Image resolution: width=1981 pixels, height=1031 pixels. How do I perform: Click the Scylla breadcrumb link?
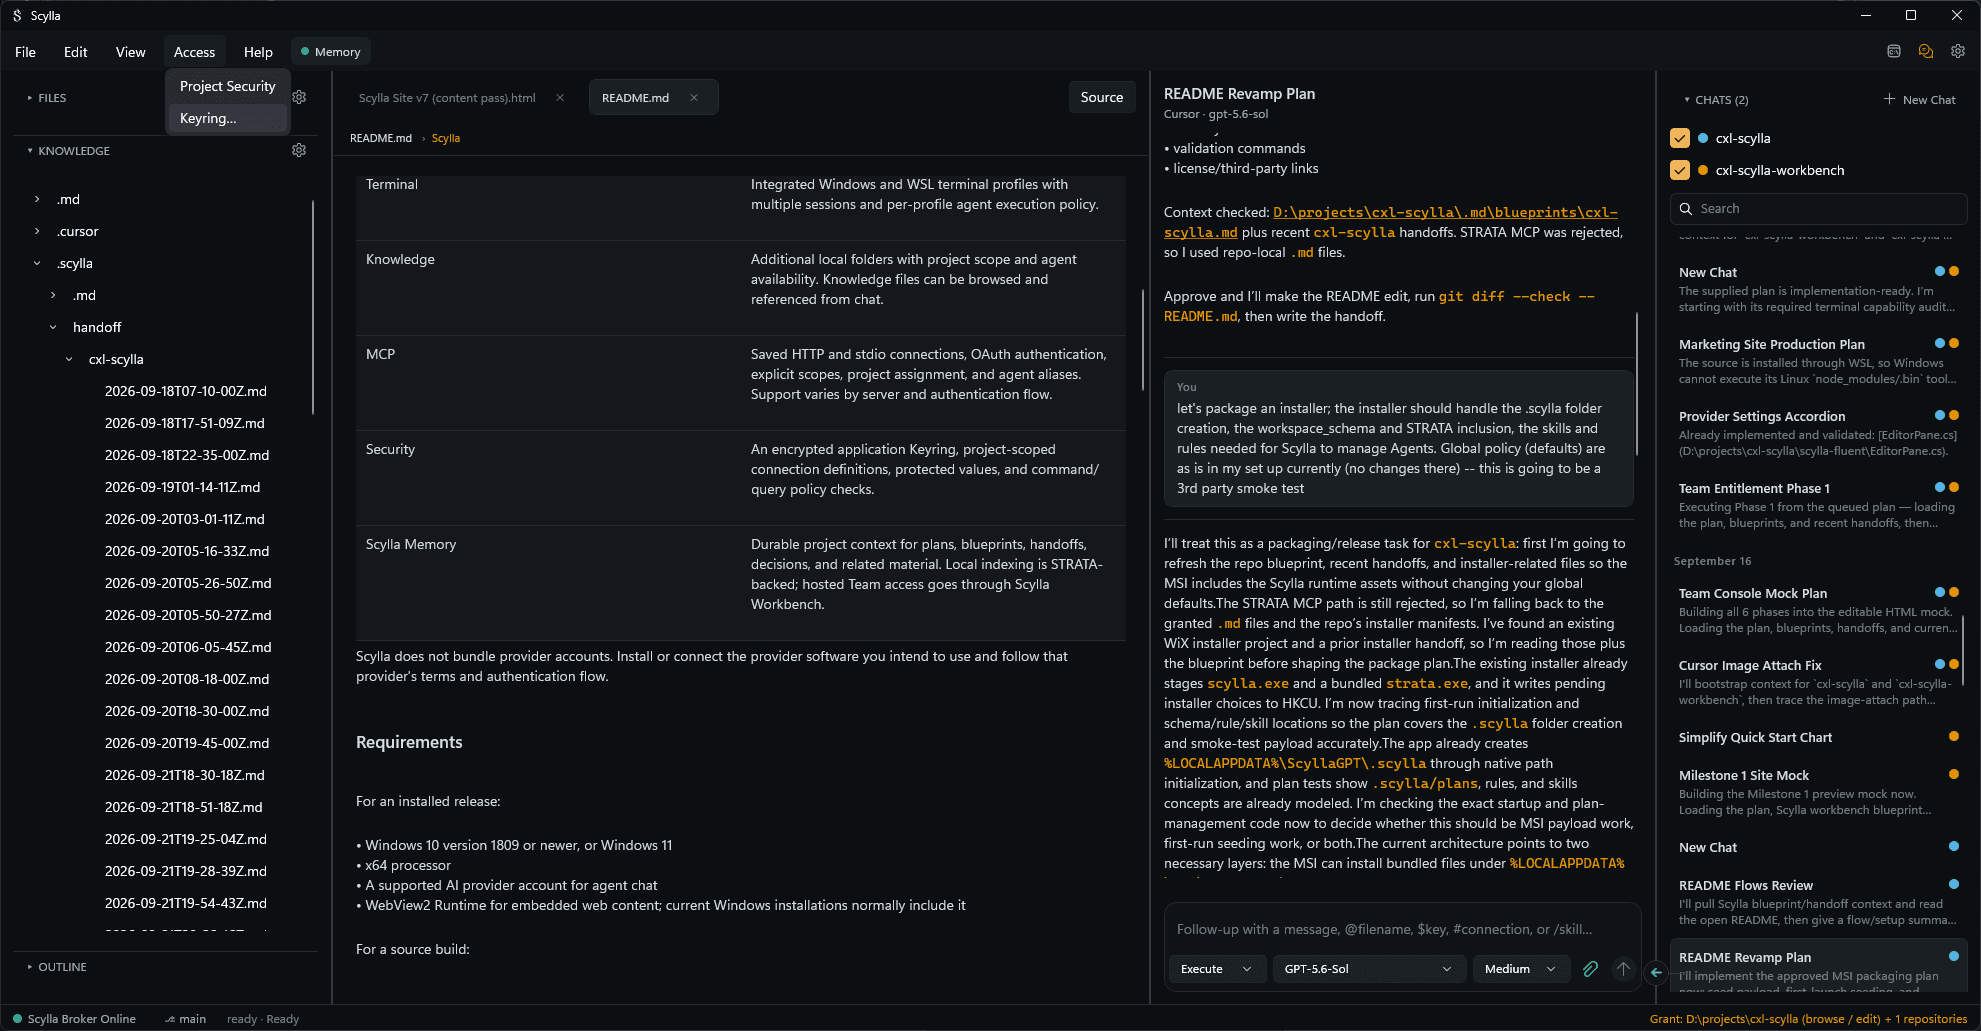coord(446,138)
